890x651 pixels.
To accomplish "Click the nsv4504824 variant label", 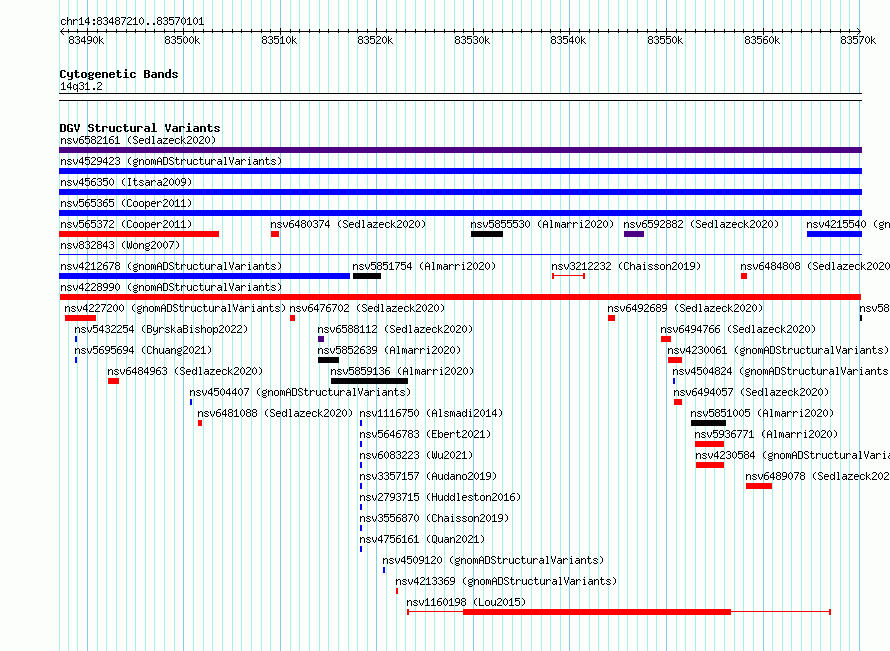I will pos(780,371).
